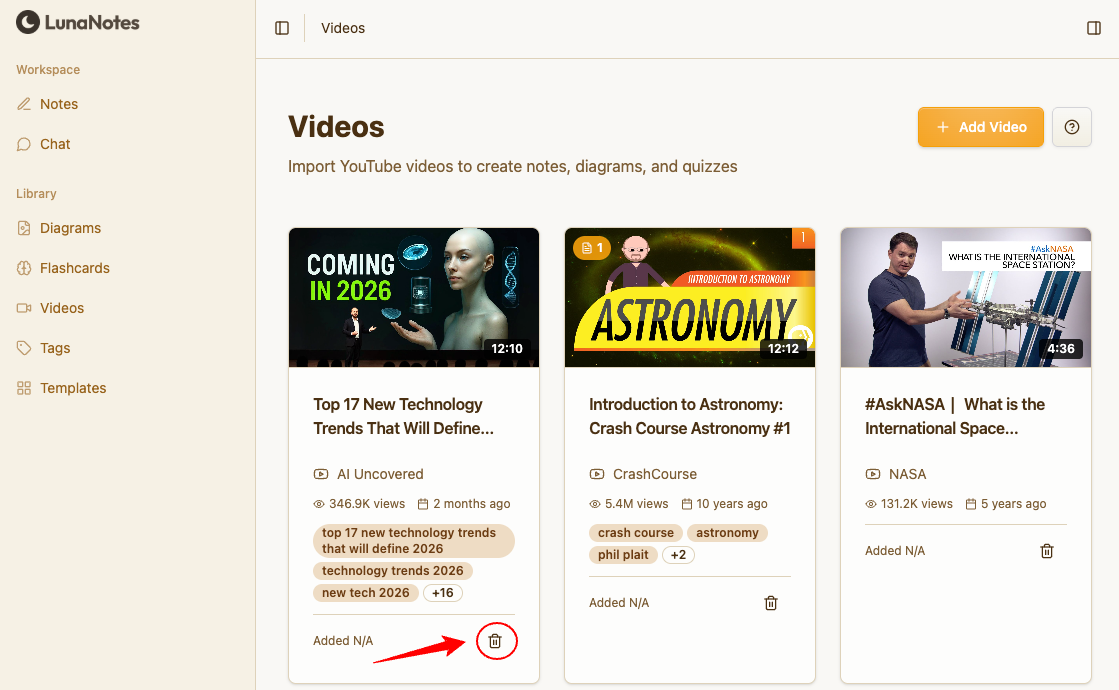Open Chat in the Workspace section
Screen dimensions: 1119x690
pyautogui.click(x=55, y=144)
